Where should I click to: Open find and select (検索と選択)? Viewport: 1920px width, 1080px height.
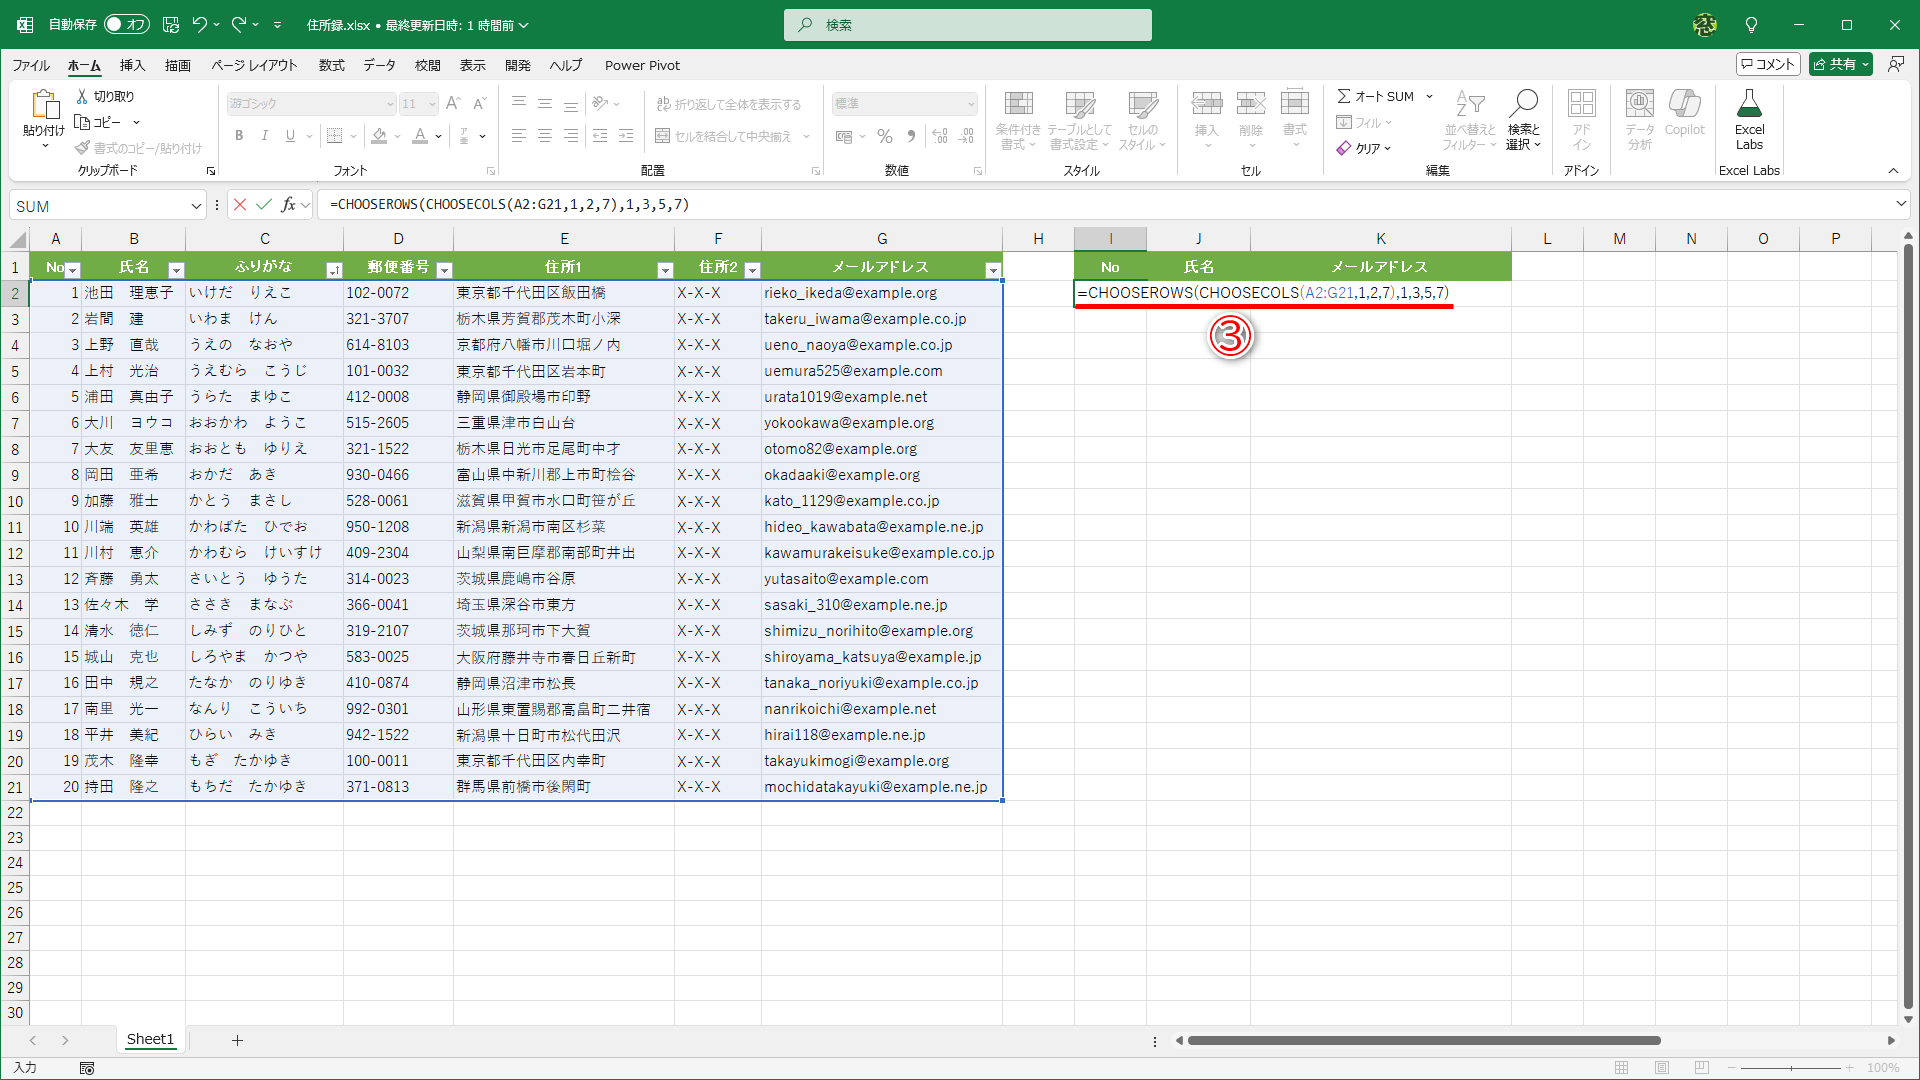[x=1523, y=120]
